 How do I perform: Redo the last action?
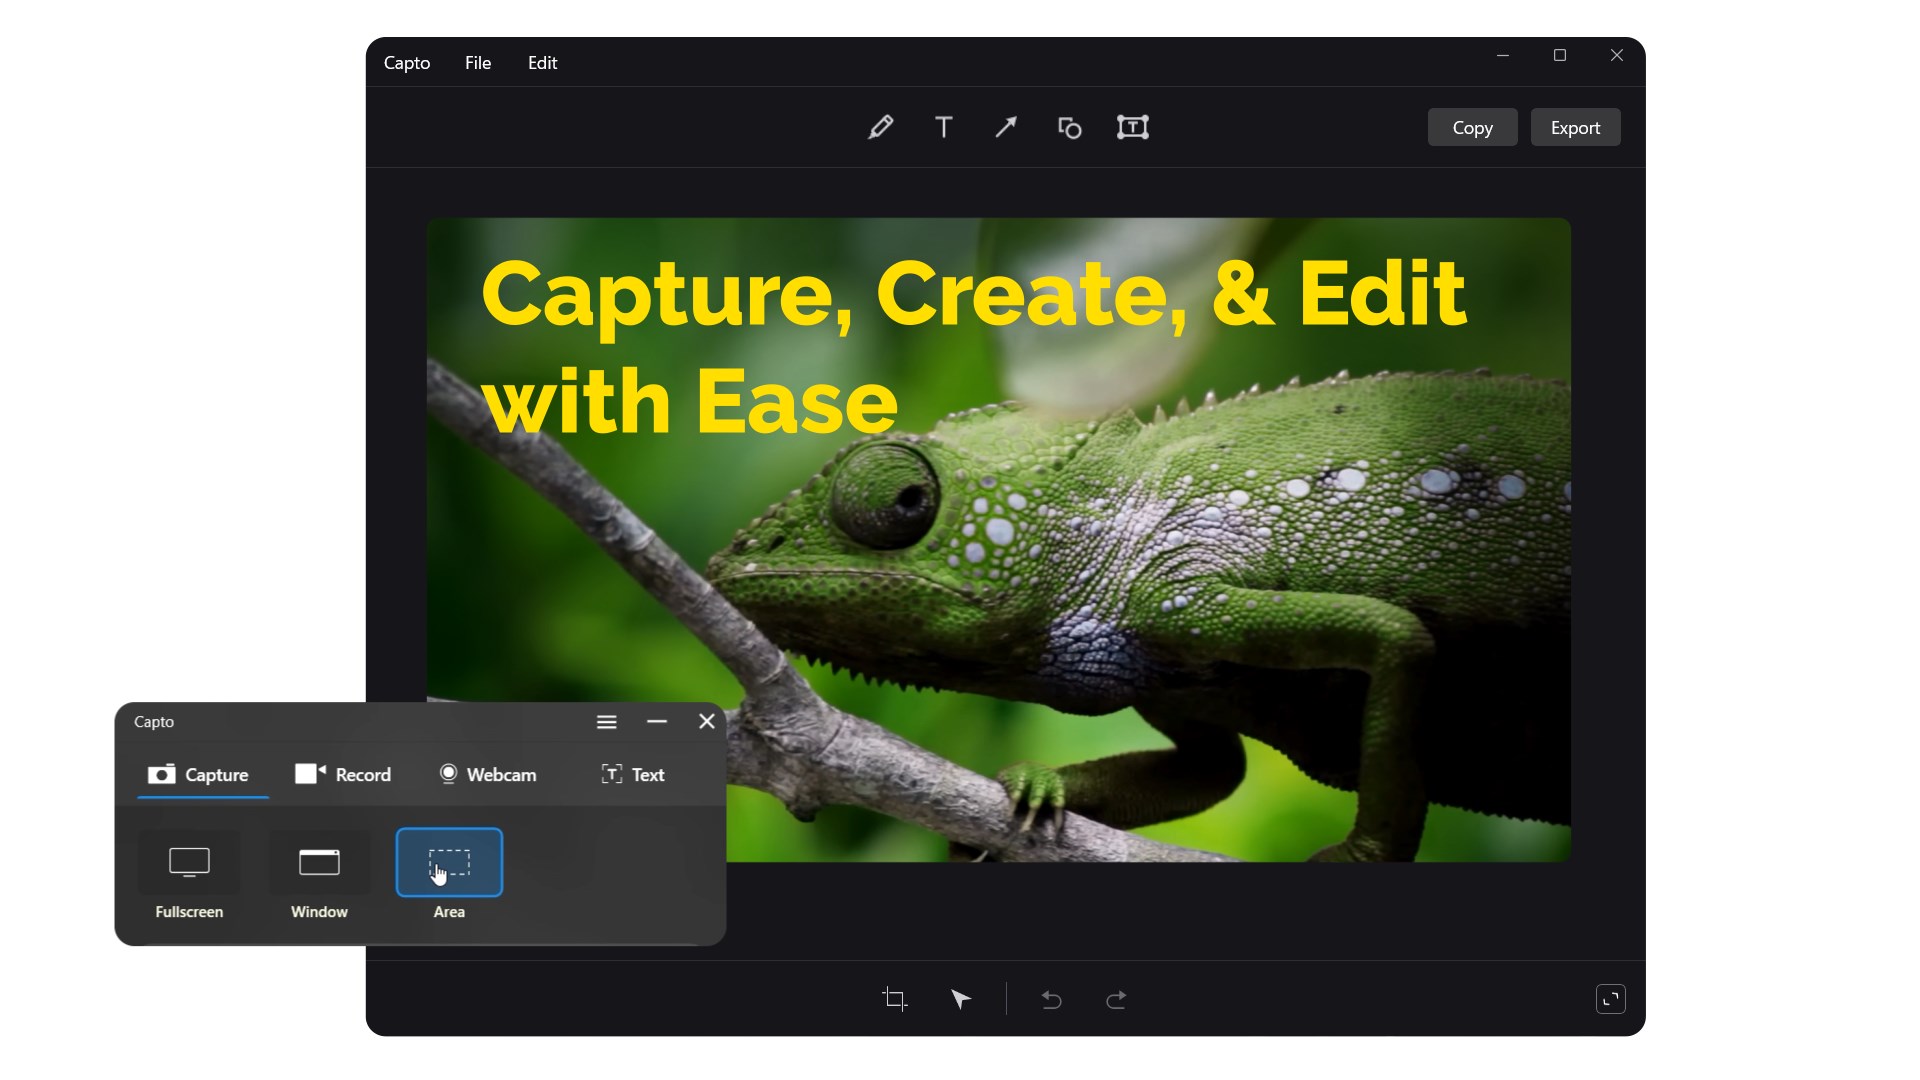(1116, 999)
